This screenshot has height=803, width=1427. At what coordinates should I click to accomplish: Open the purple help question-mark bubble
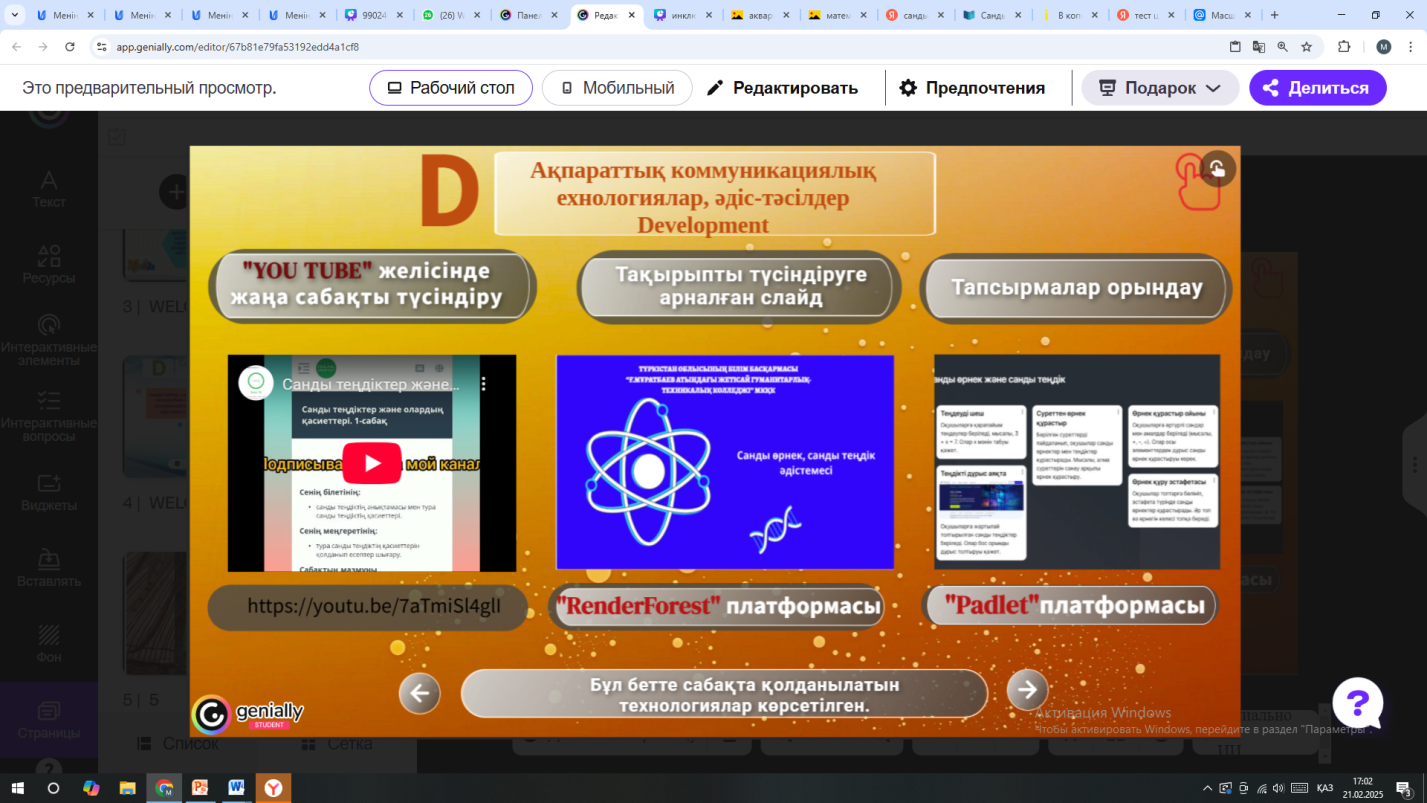[1357, 703]
